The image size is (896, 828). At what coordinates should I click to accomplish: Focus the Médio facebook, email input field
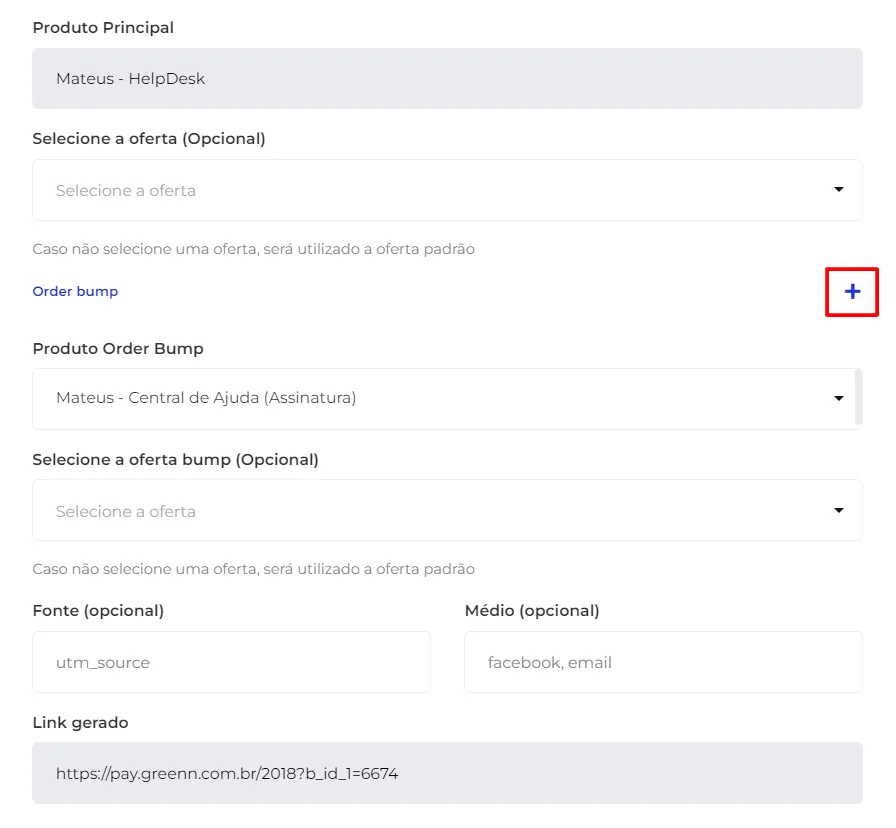(663, 662)
